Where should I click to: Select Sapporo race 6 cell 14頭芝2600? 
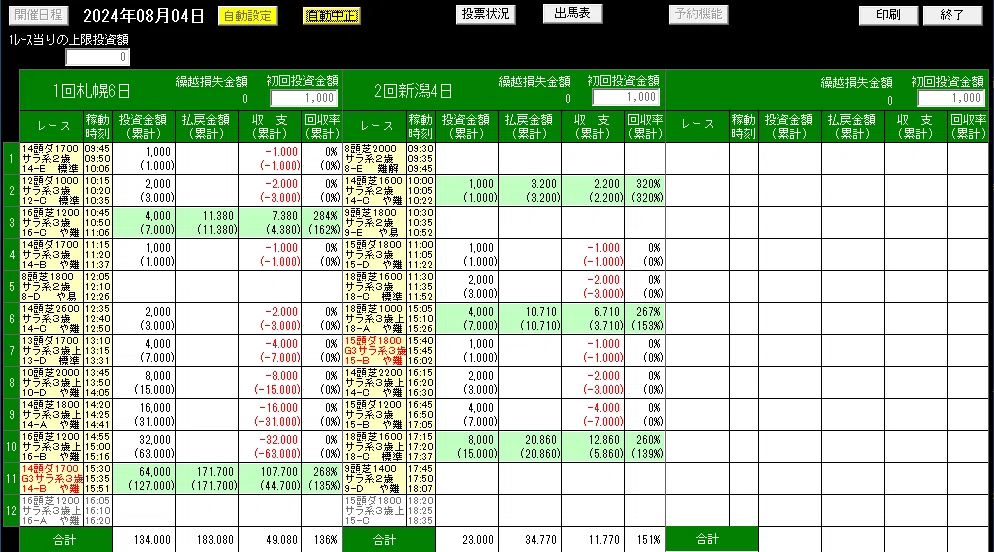tap(51, 319)
